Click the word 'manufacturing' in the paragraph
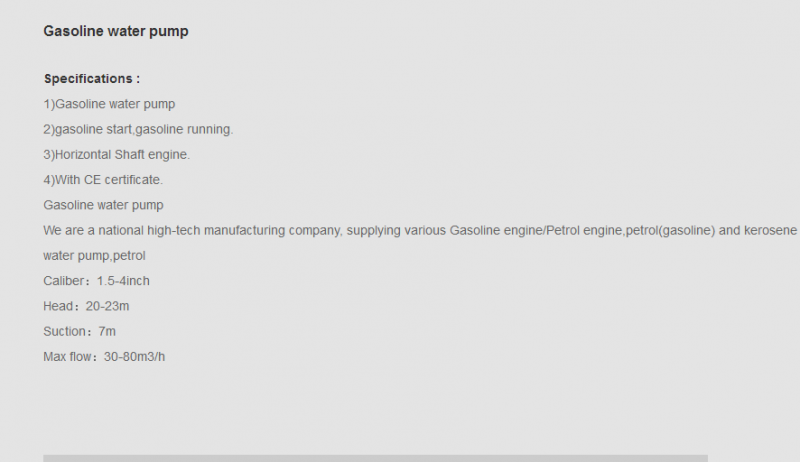The height and width of the screenshot is (462, 800). pyautogui.click(x=244, y=230)
